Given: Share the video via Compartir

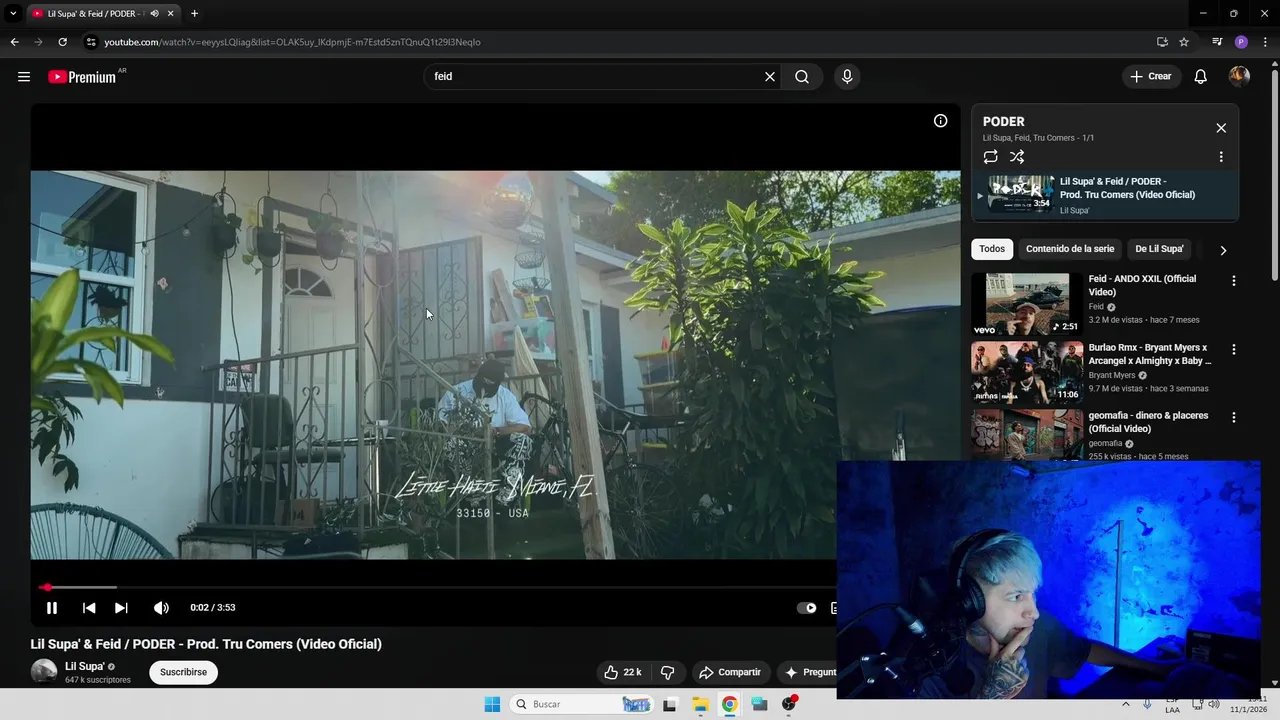Looking at the screenshot, I should (730, 672).
